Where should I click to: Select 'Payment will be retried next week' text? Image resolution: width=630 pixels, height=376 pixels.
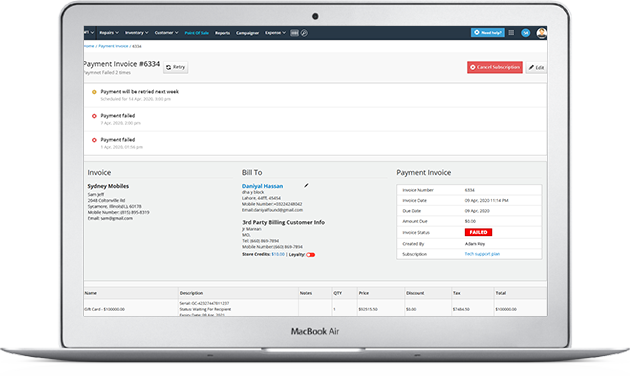click(x=139, y=92)
